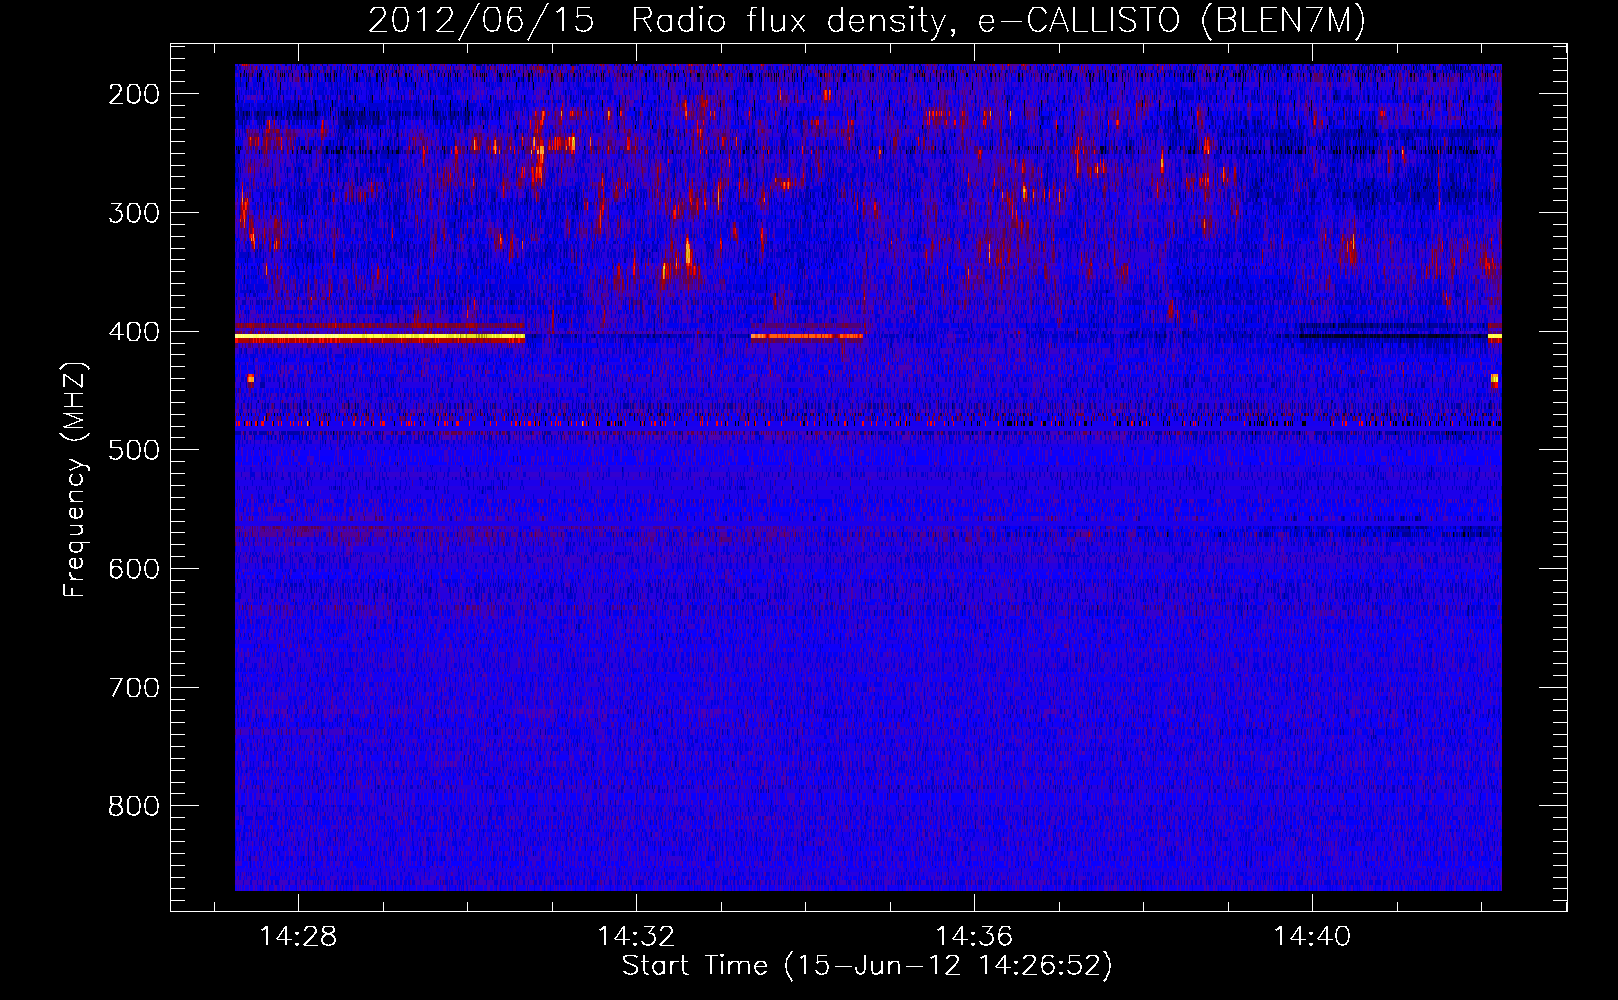Click the short 400 MHz band near 14:34
Image resolution: width=1618 pixels, height=1000 pixels.
coord(807,337)
